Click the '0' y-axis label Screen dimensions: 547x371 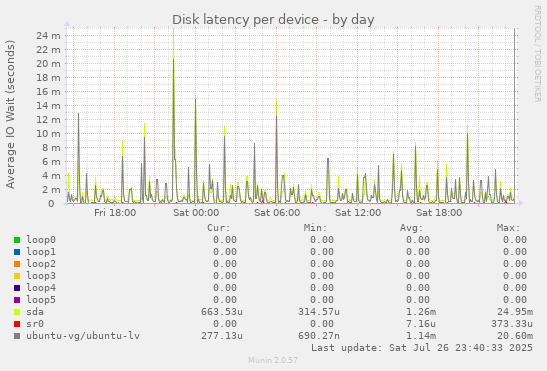51,203
